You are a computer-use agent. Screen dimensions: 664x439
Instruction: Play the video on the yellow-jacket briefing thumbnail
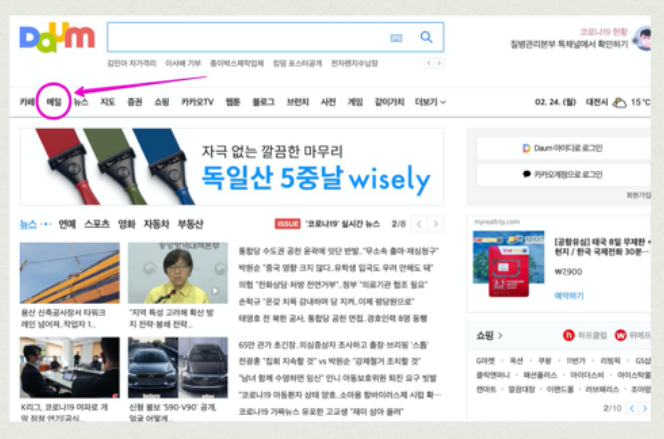pyautogui.click(x=216, y=291)
